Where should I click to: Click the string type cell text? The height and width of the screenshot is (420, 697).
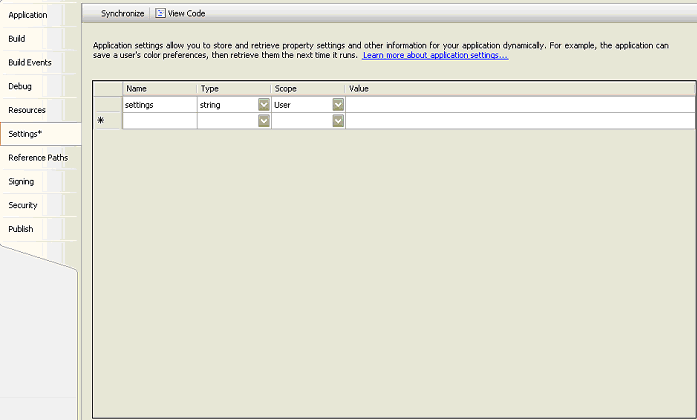(210, 105)
